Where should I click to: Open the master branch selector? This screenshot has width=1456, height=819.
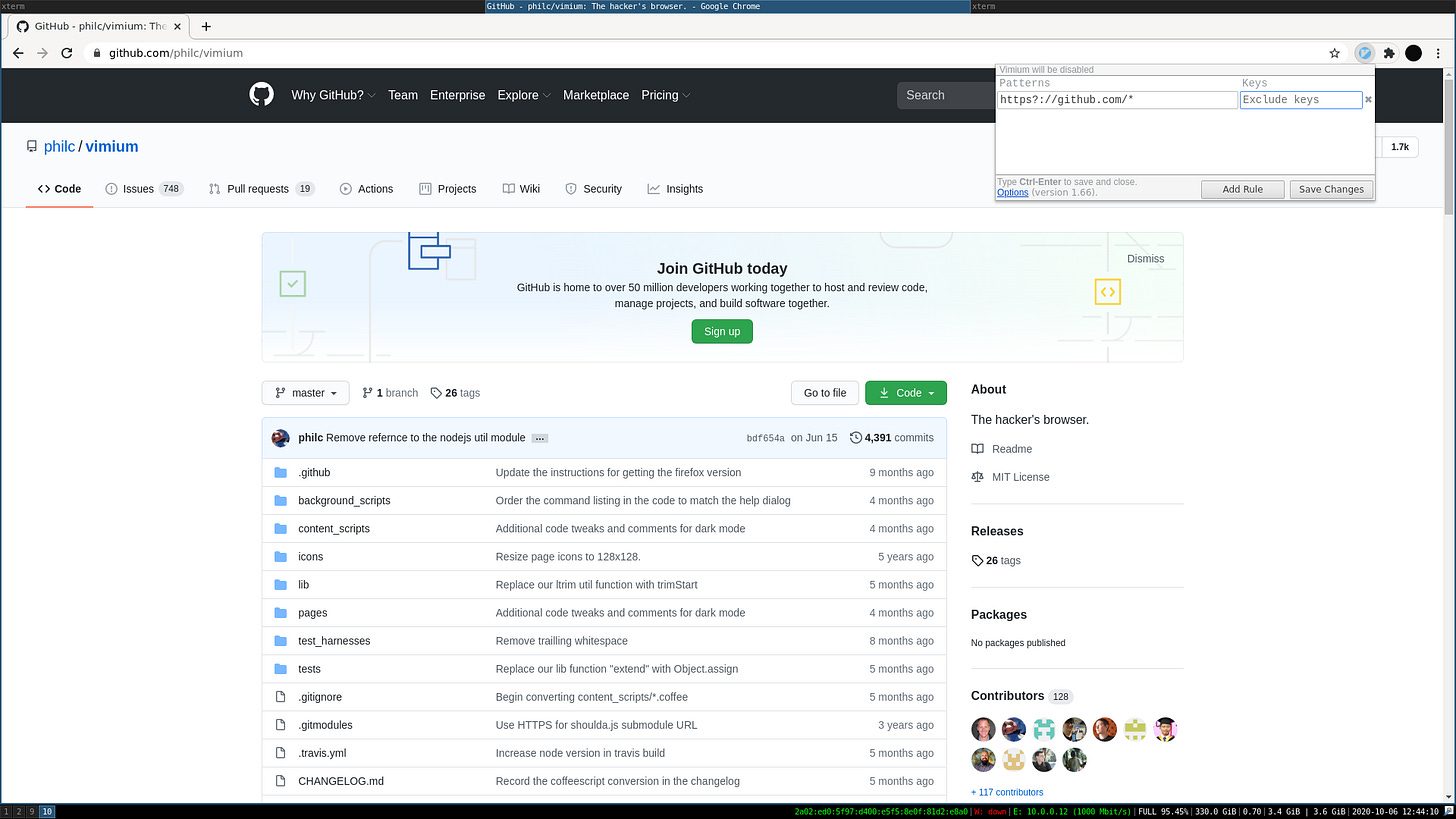[x=306, y=393]
